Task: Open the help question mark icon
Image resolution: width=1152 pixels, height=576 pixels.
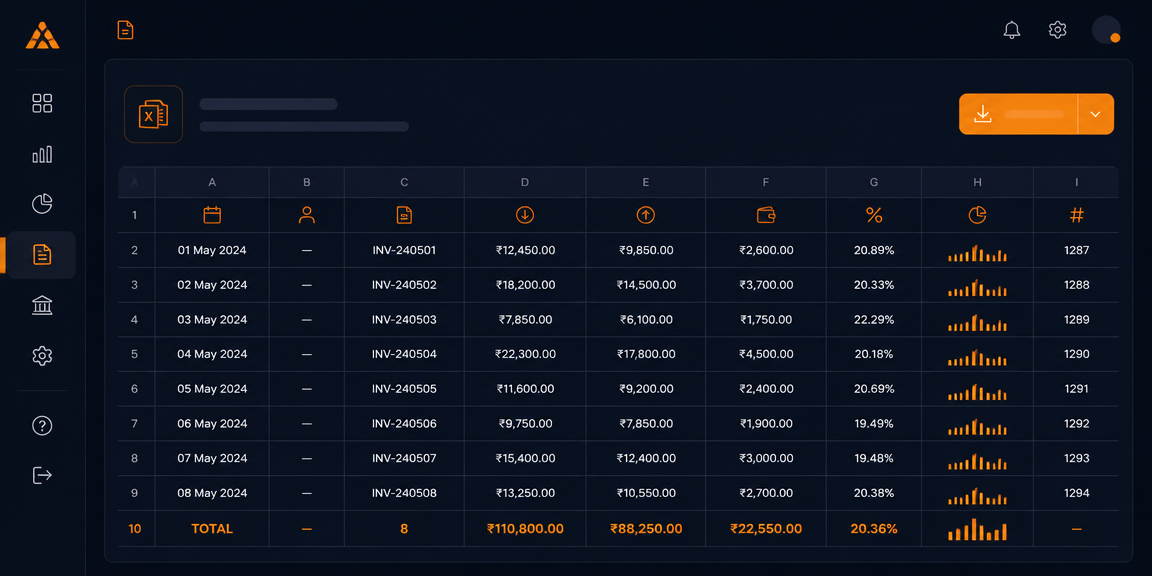Action: [x=43, y=425]
